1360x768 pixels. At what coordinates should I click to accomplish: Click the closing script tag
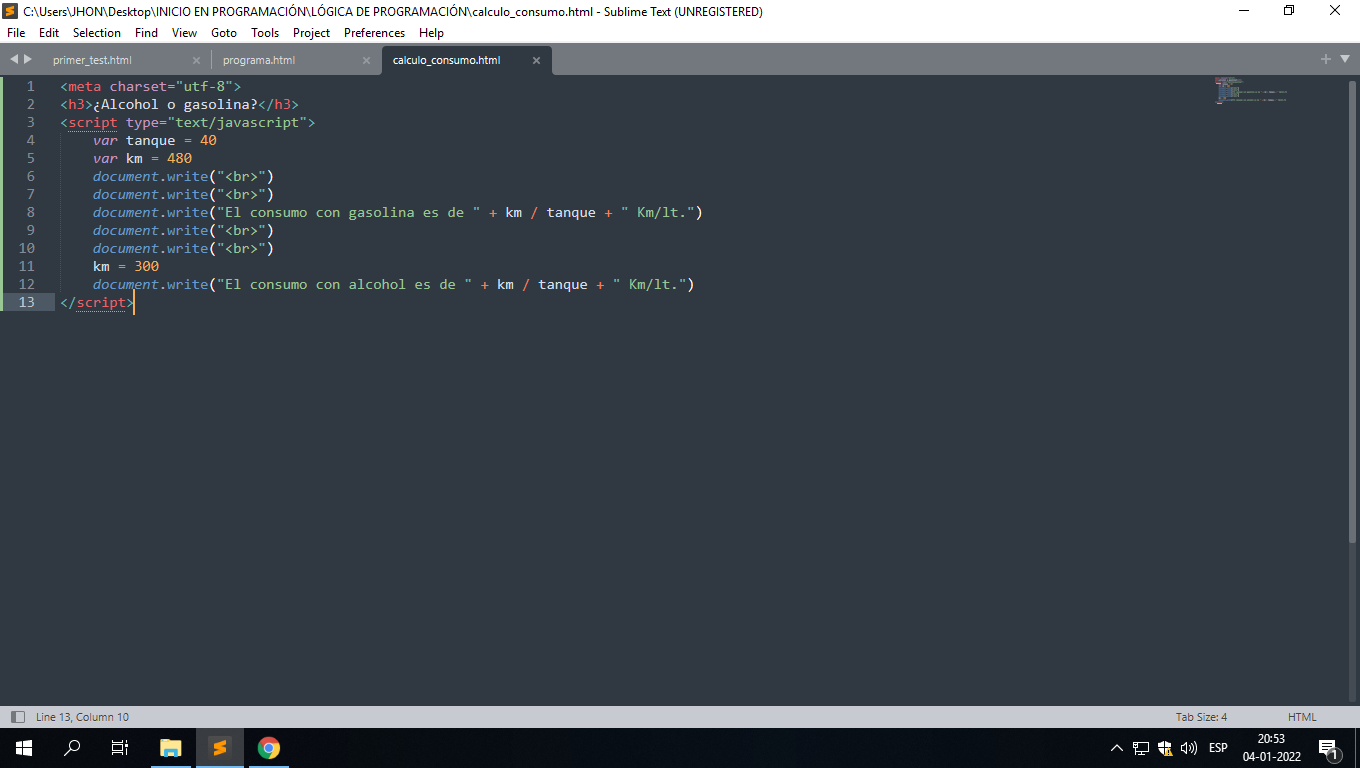pyautogui.click(x=97, y=302)
